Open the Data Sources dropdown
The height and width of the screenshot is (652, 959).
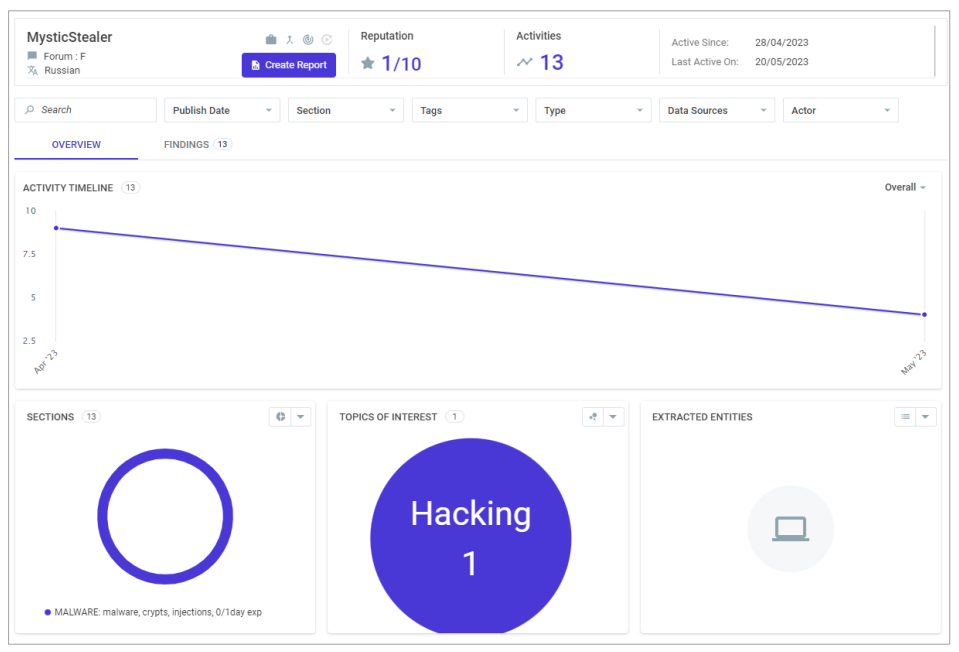pos(717,110)
